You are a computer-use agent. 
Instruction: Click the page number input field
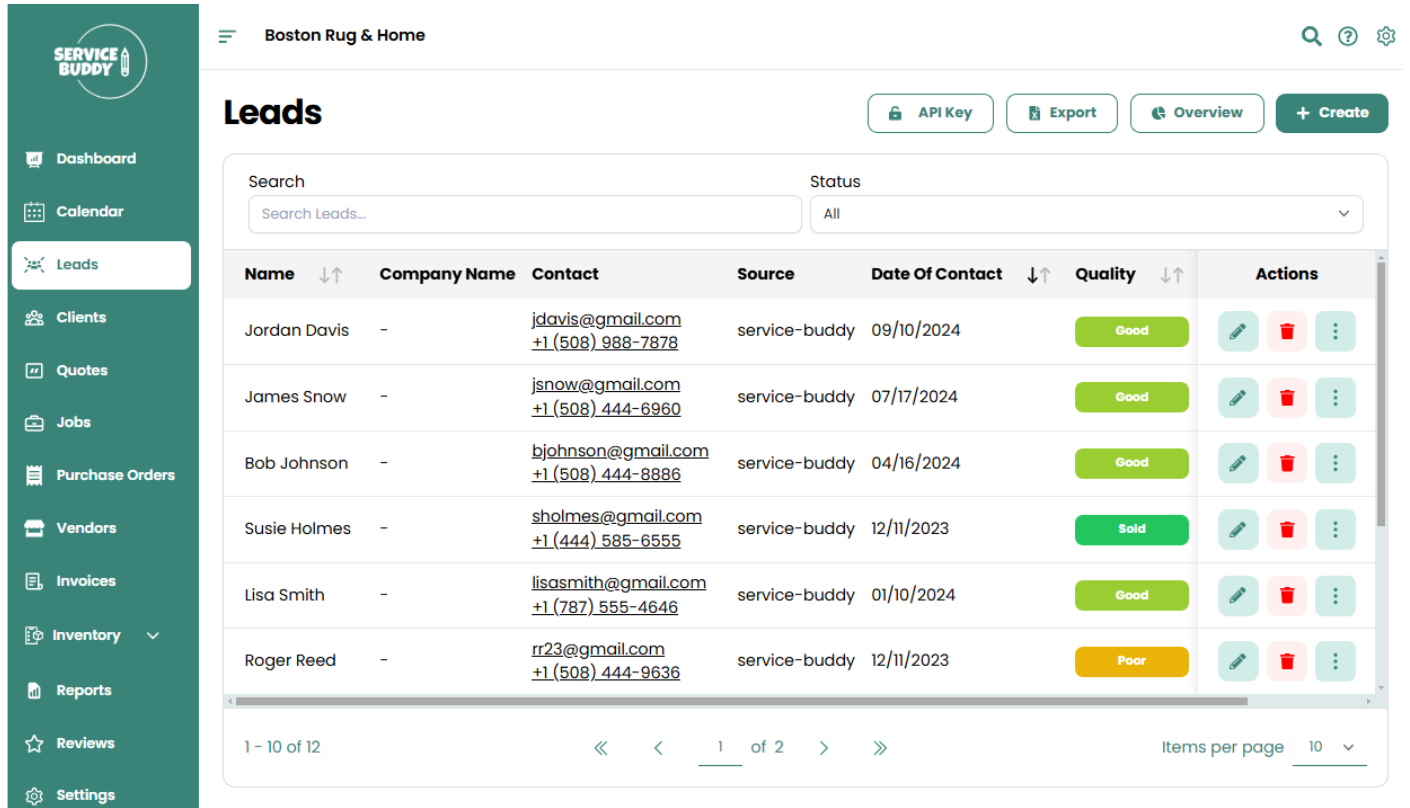coord(720,748)
